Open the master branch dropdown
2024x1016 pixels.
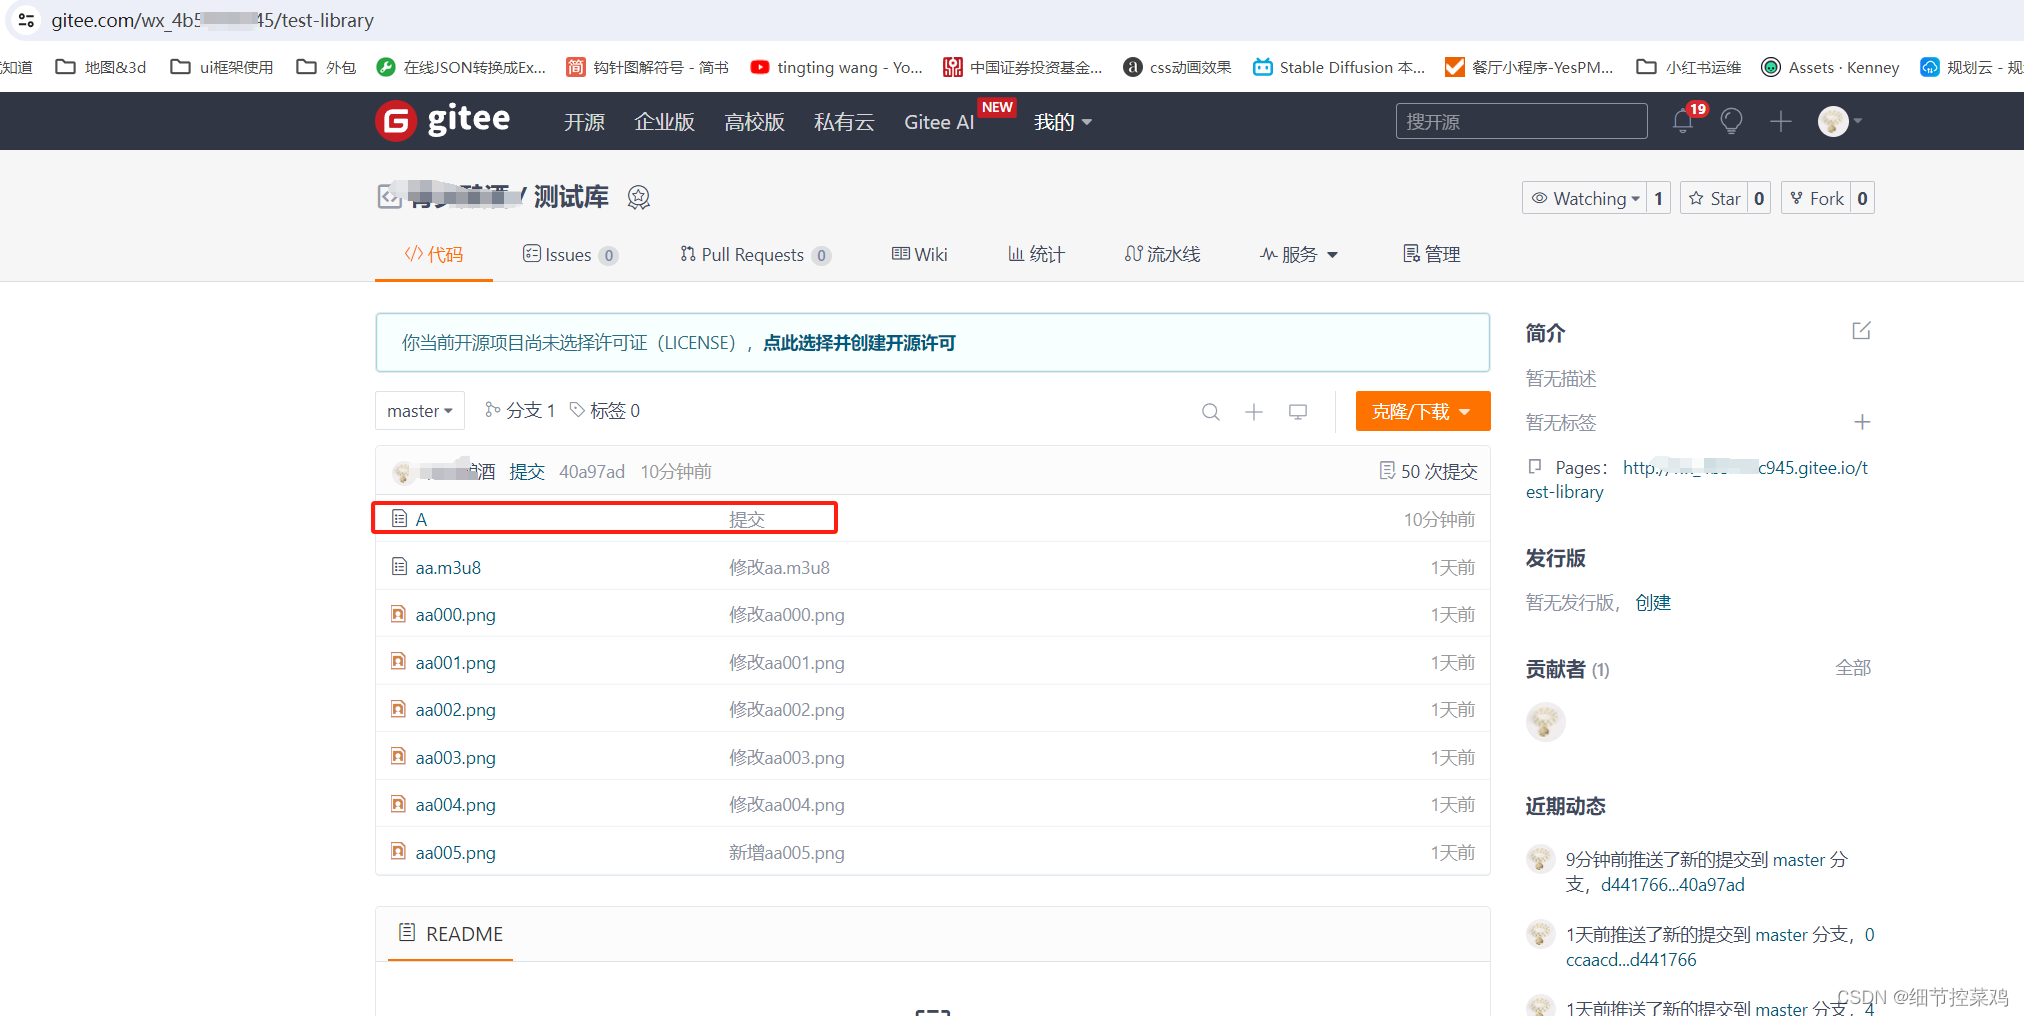[419, 410]
